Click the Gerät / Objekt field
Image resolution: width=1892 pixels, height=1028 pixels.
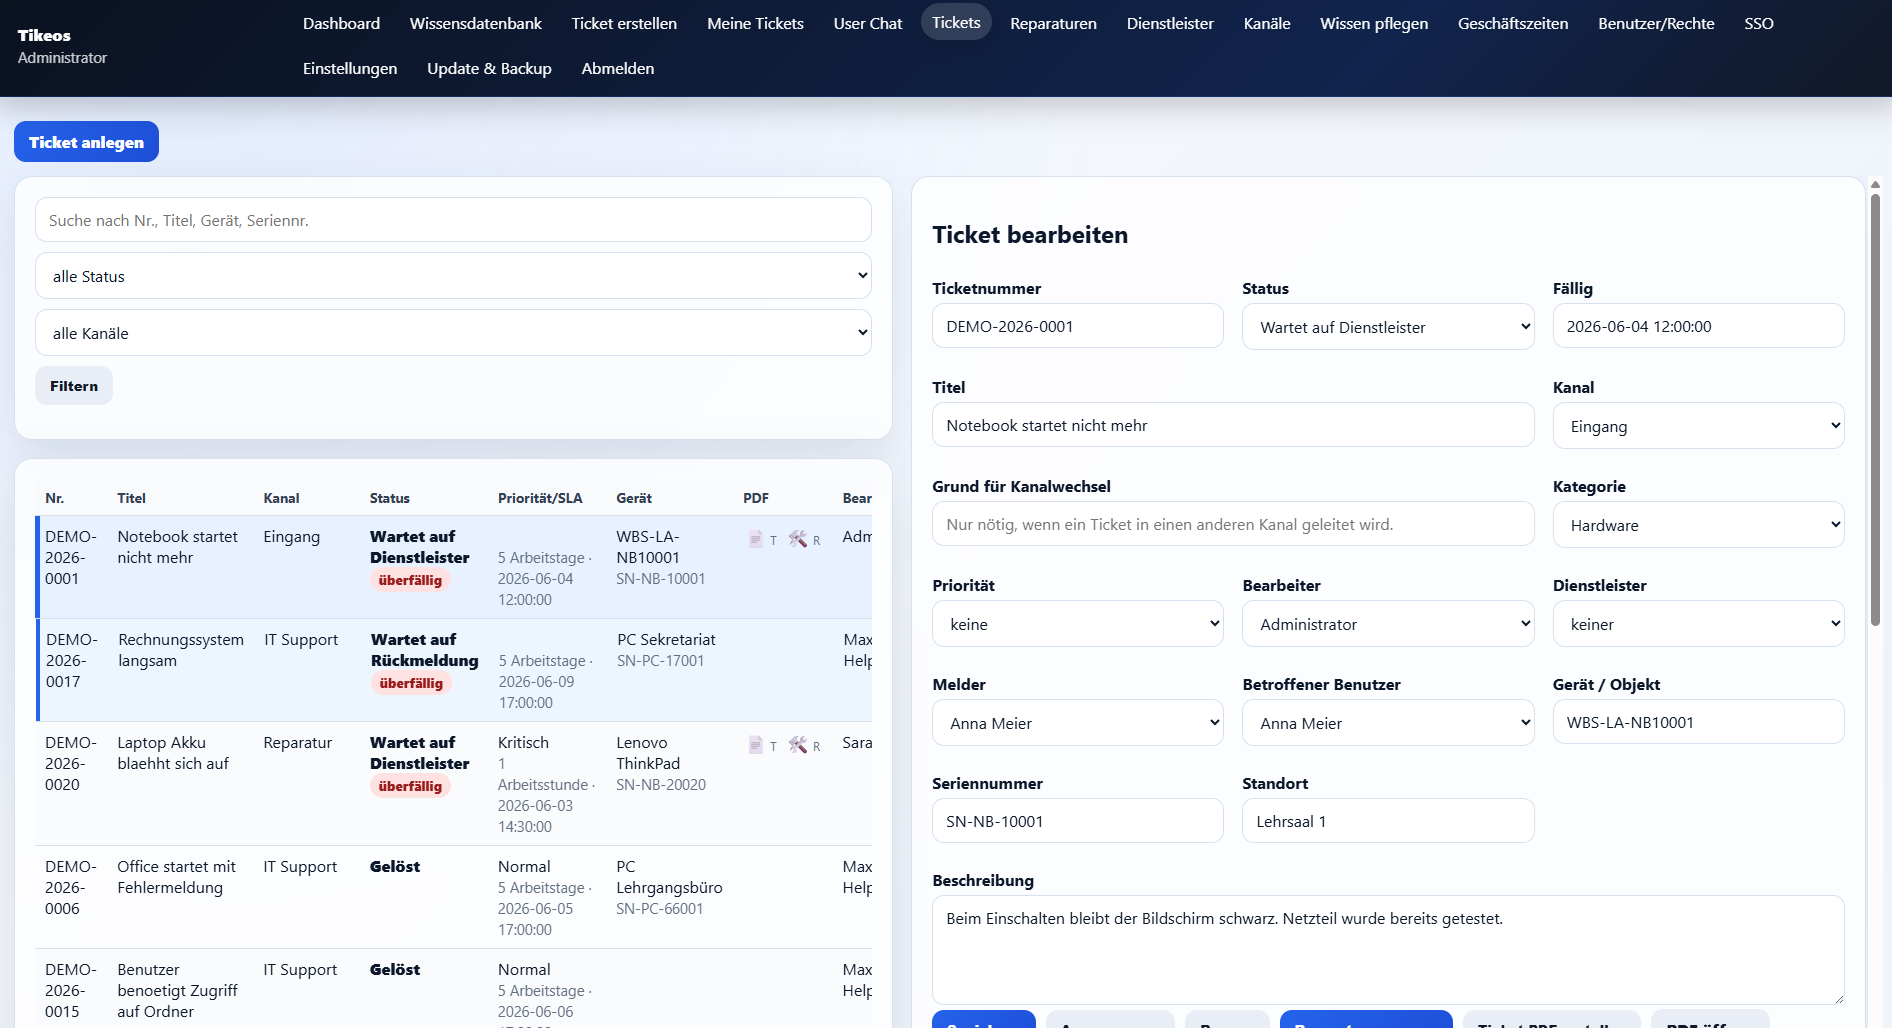click(1698, 722)
